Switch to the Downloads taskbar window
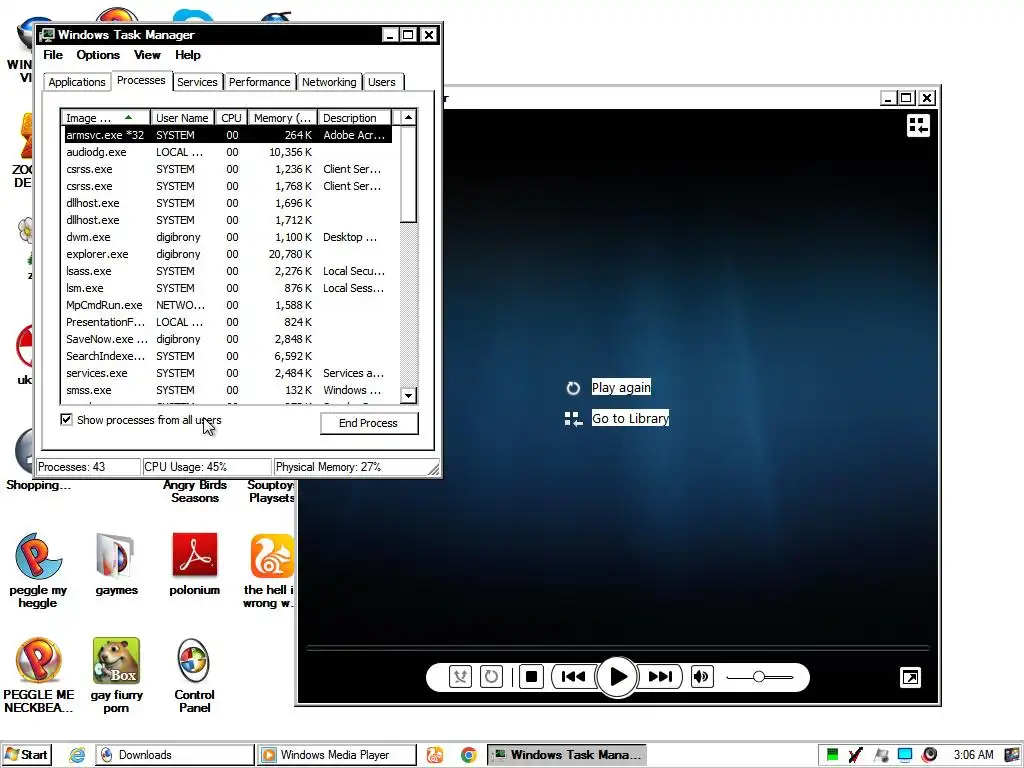The width and height of the screenshot is (1024, 768). coord(175,755)
